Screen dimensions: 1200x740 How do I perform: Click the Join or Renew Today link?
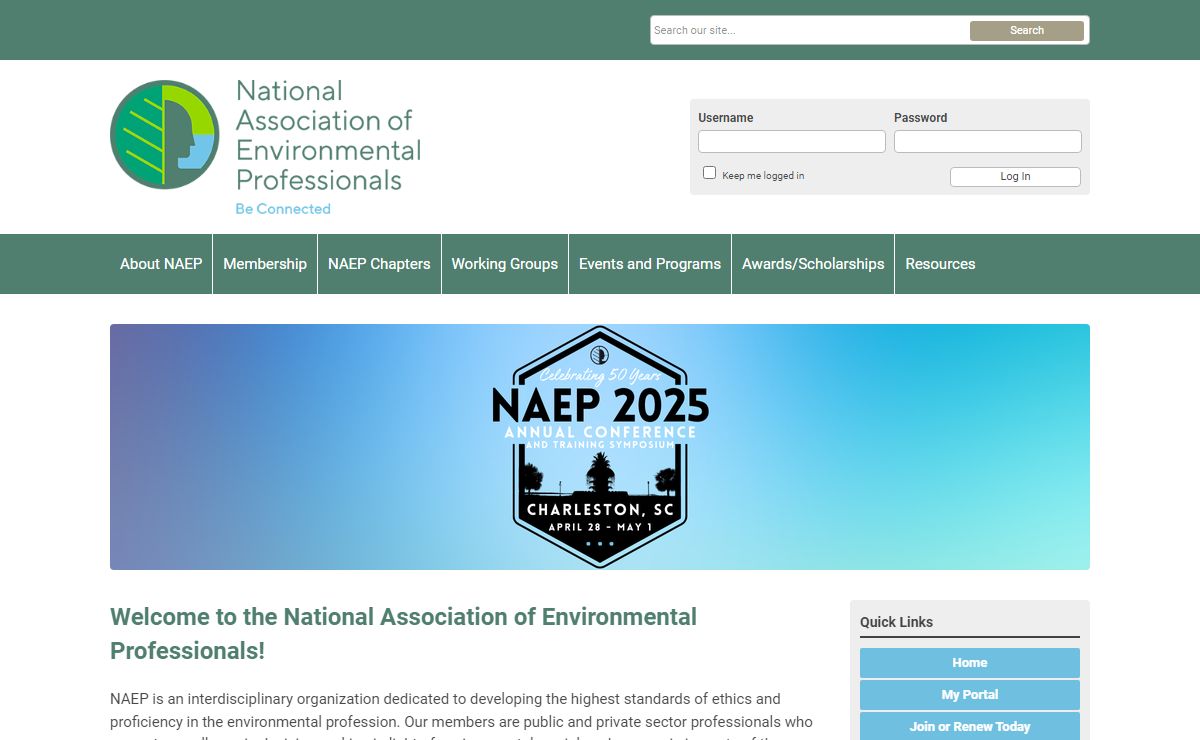tap(970, 726)
